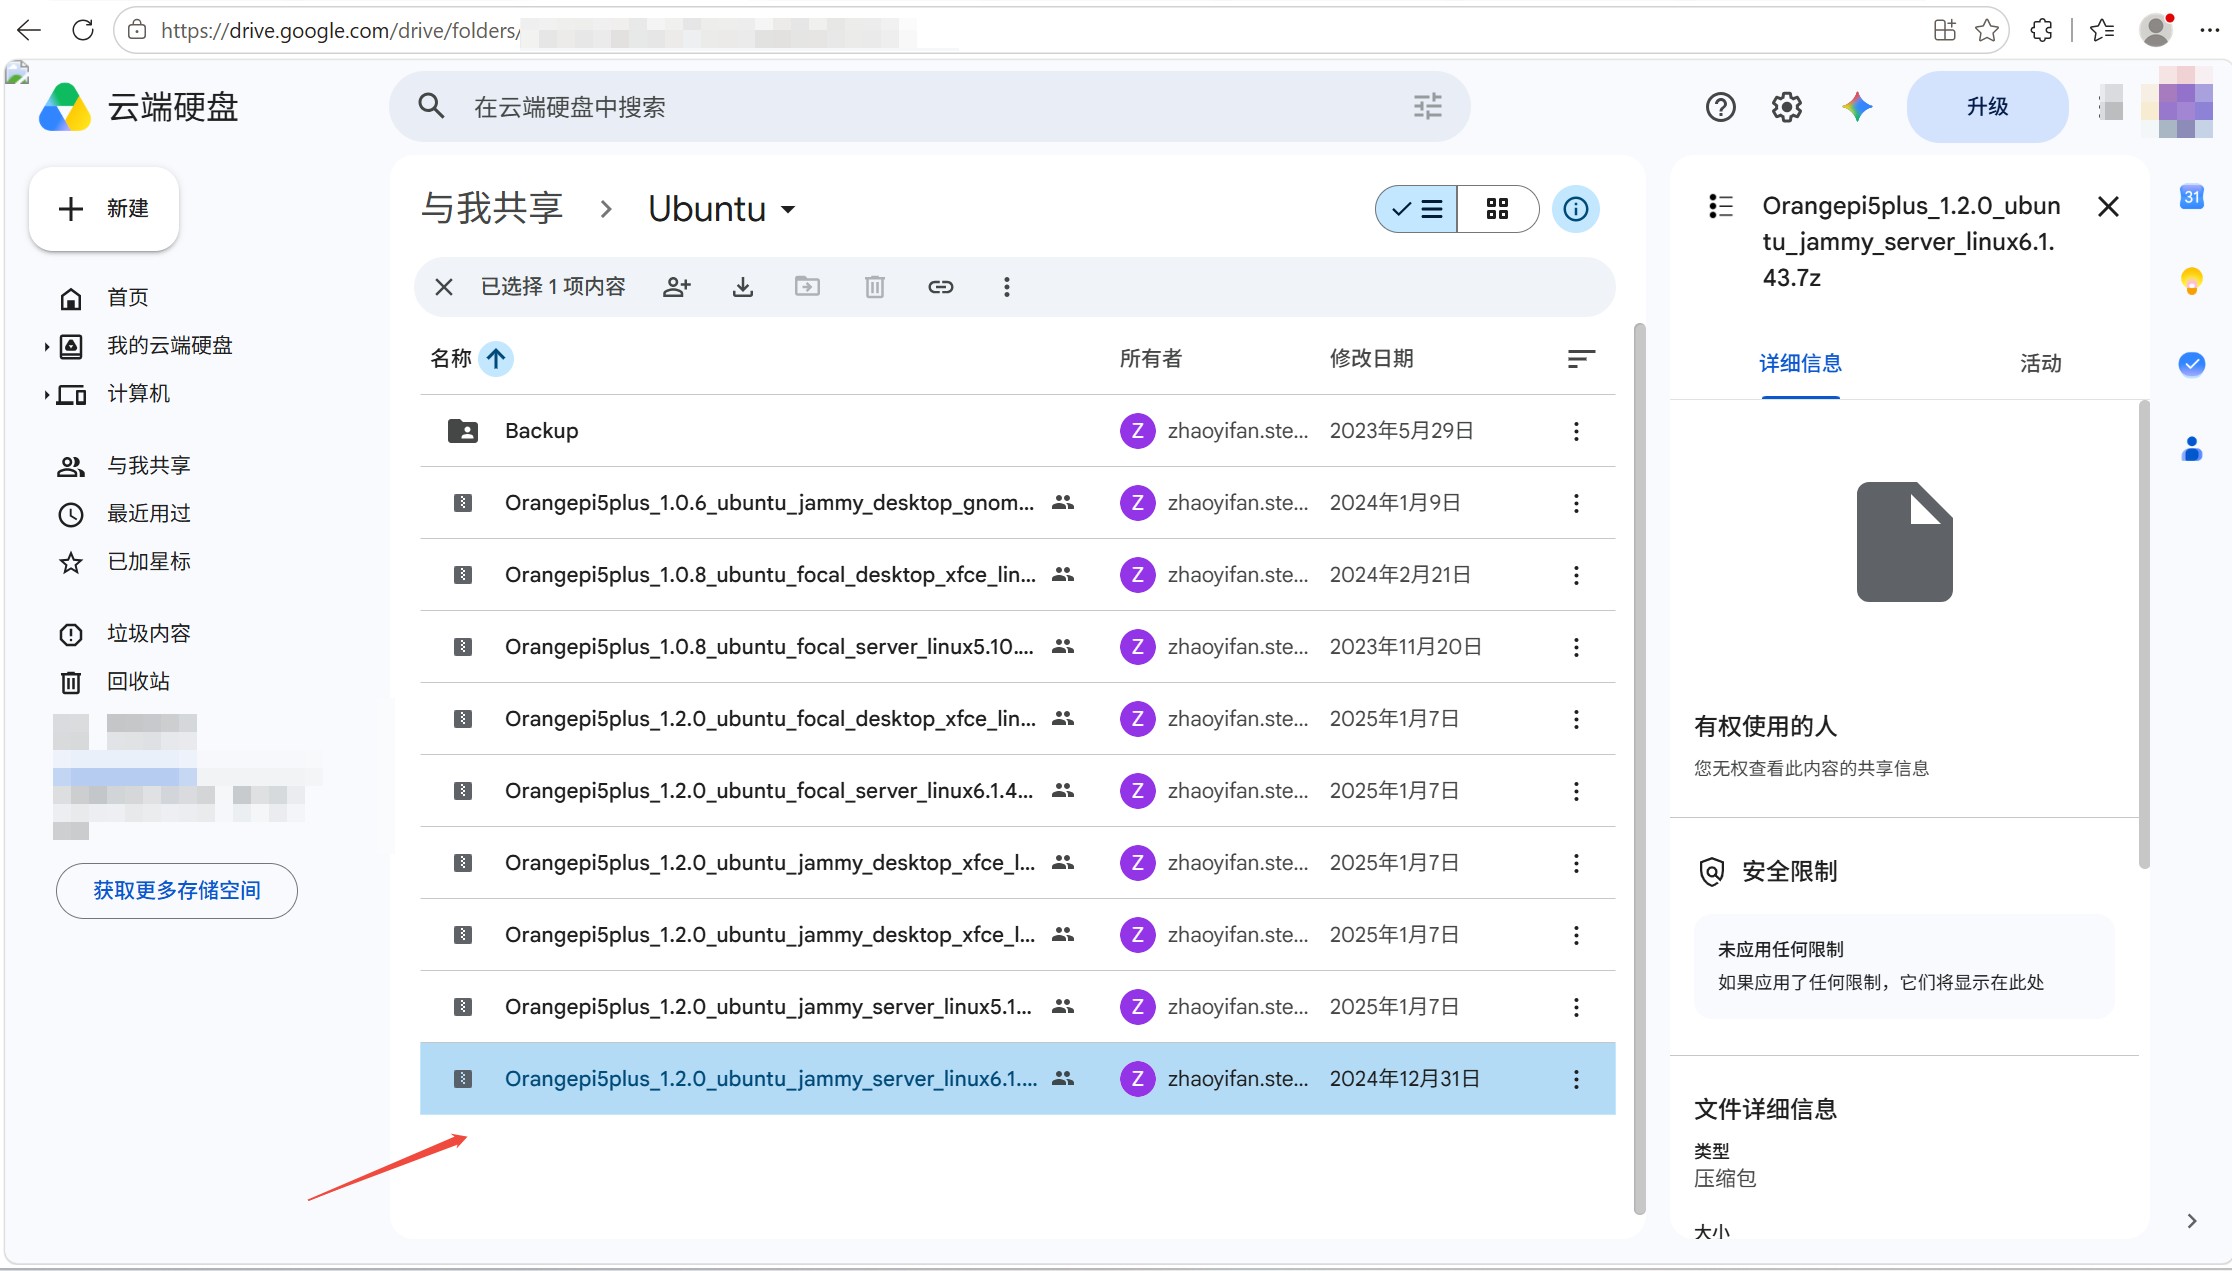The image size is (2232, 1271).
Task: Open Contacts person icon in side panel
Action: click(x=2192, y=449)
